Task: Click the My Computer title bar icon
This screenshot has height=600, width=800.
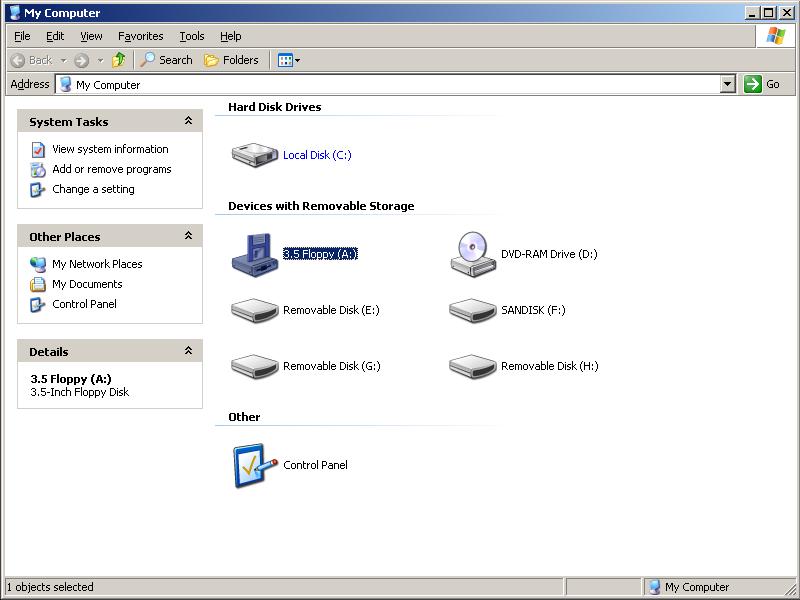Action: [x=15, y=13]
